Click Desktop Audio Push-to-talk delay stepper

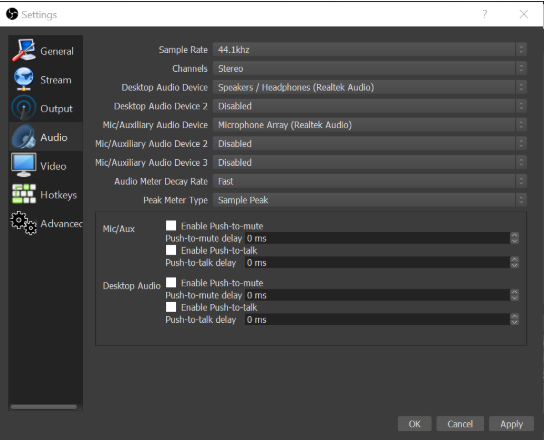(515, 320)
